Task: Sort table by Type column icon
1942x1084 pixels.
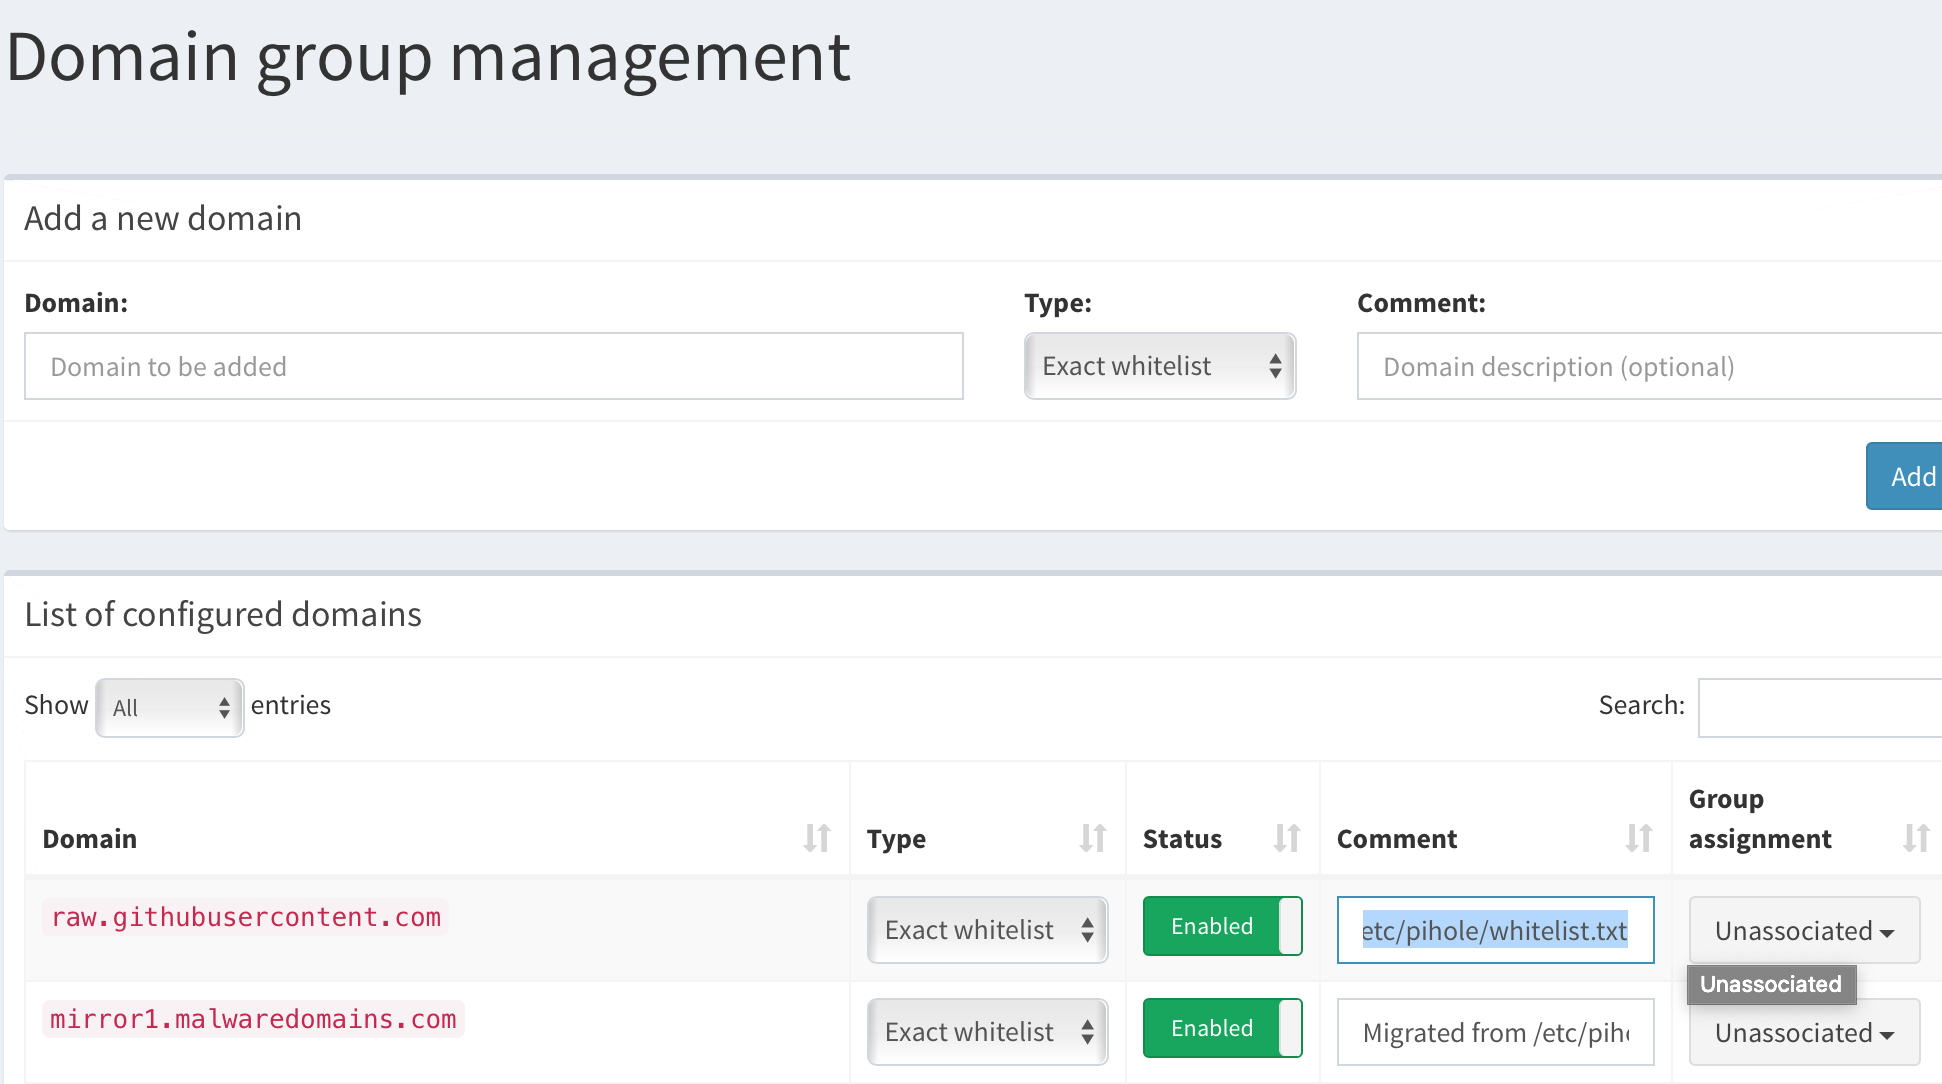Action: (x=1092, y=838)
